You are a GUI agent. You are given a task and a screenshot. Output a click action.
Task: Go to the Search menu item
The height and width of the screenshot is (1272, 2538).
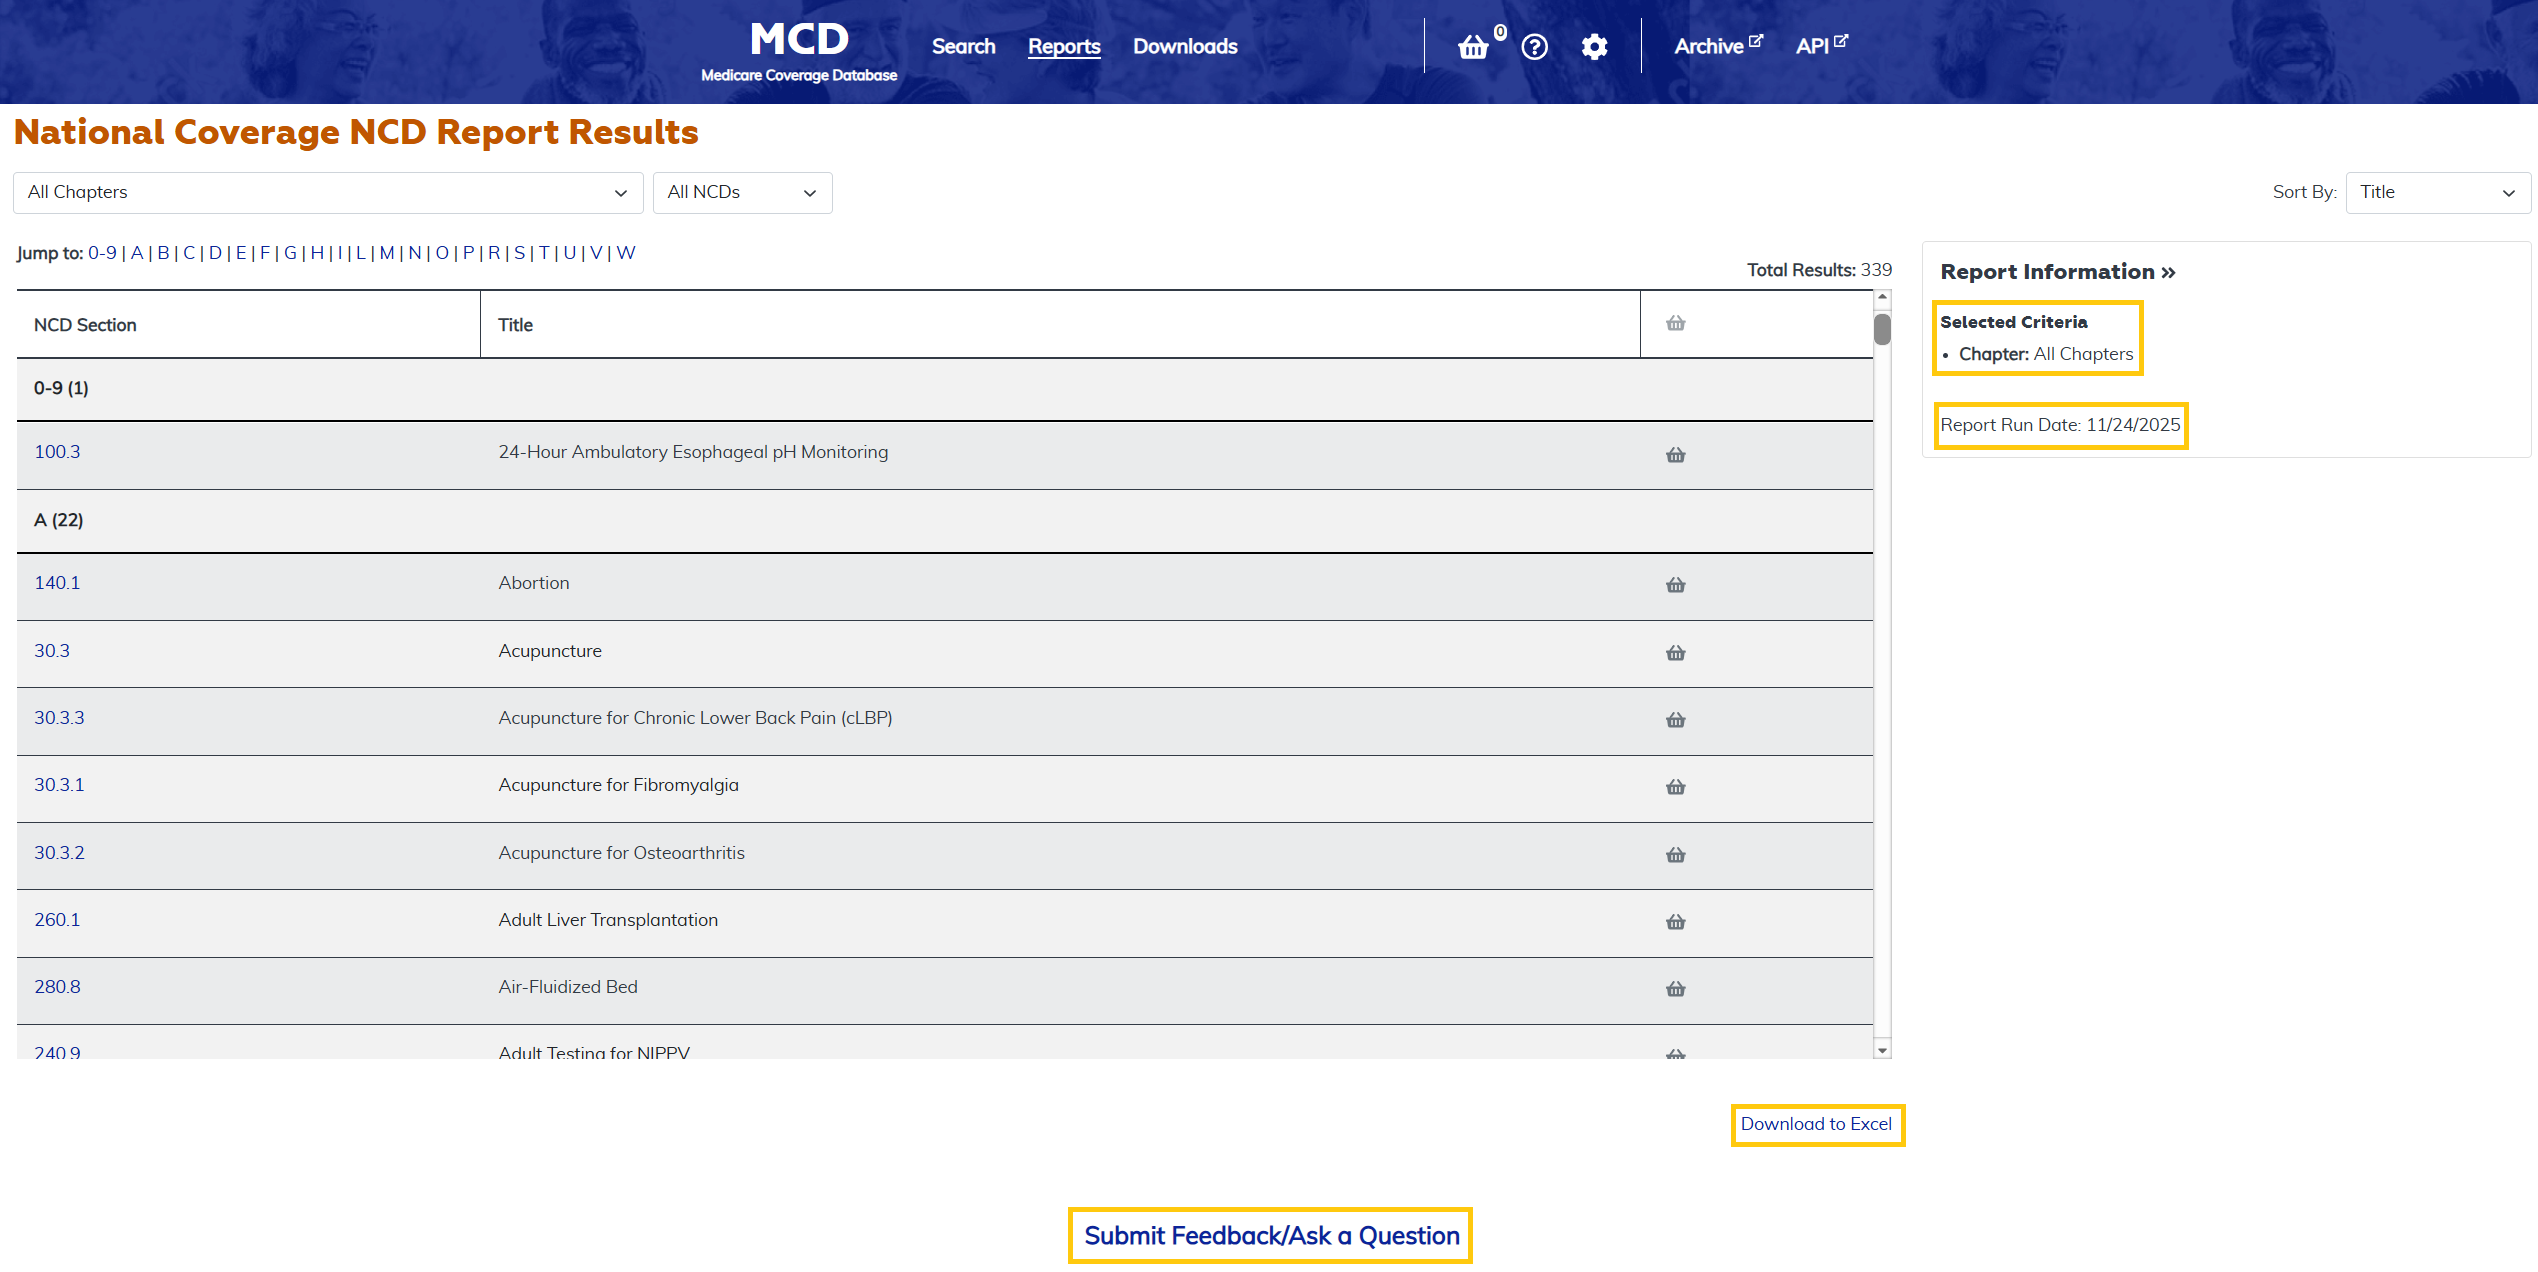[963, 46]
